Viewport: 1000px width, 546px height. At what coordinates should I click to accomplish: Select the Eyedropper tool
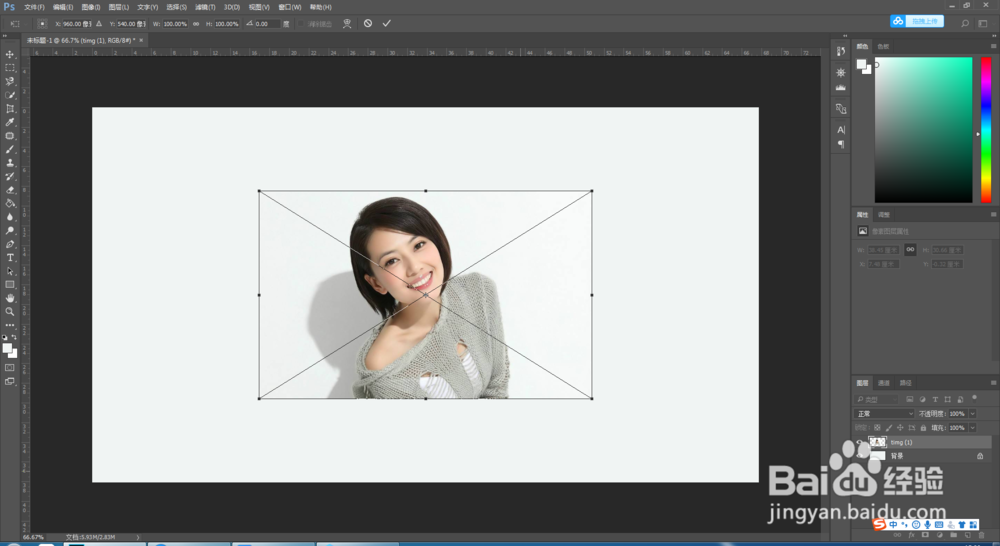pos(10,122)
